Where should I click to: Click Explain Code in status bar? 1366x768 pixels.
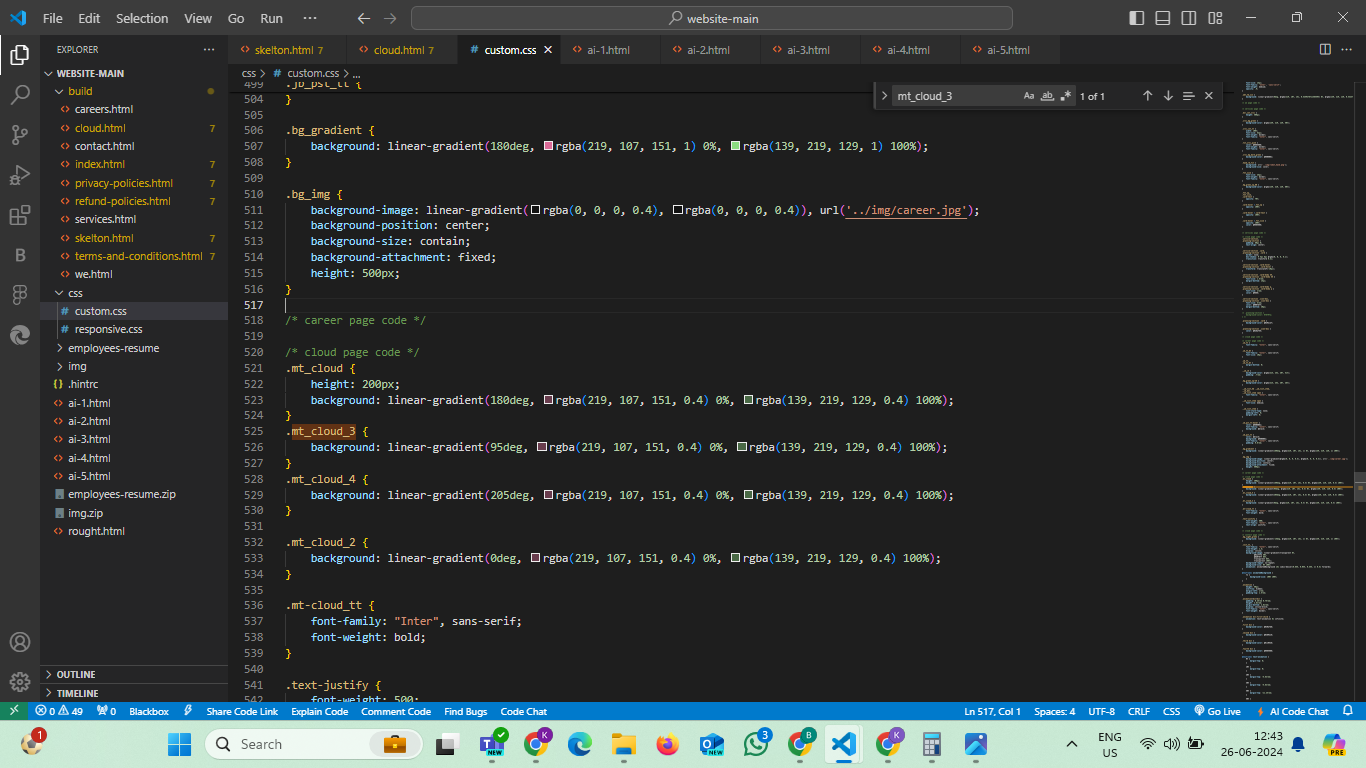[x=319, y=711]
